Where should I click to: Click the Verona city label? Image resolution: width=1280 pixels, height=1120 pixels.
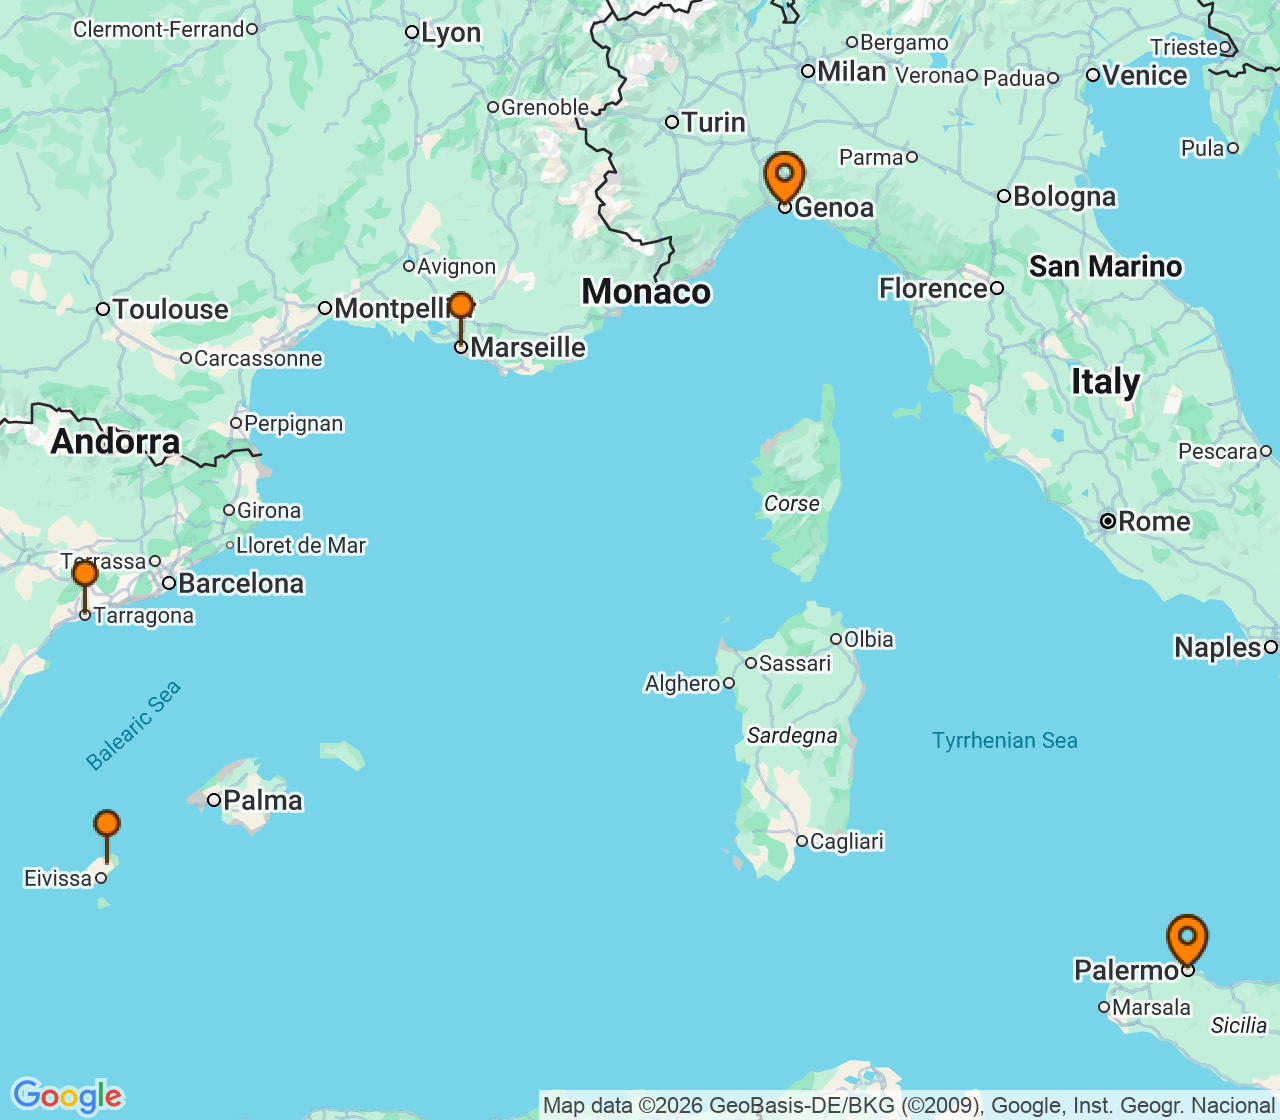(x=930, y=75)
